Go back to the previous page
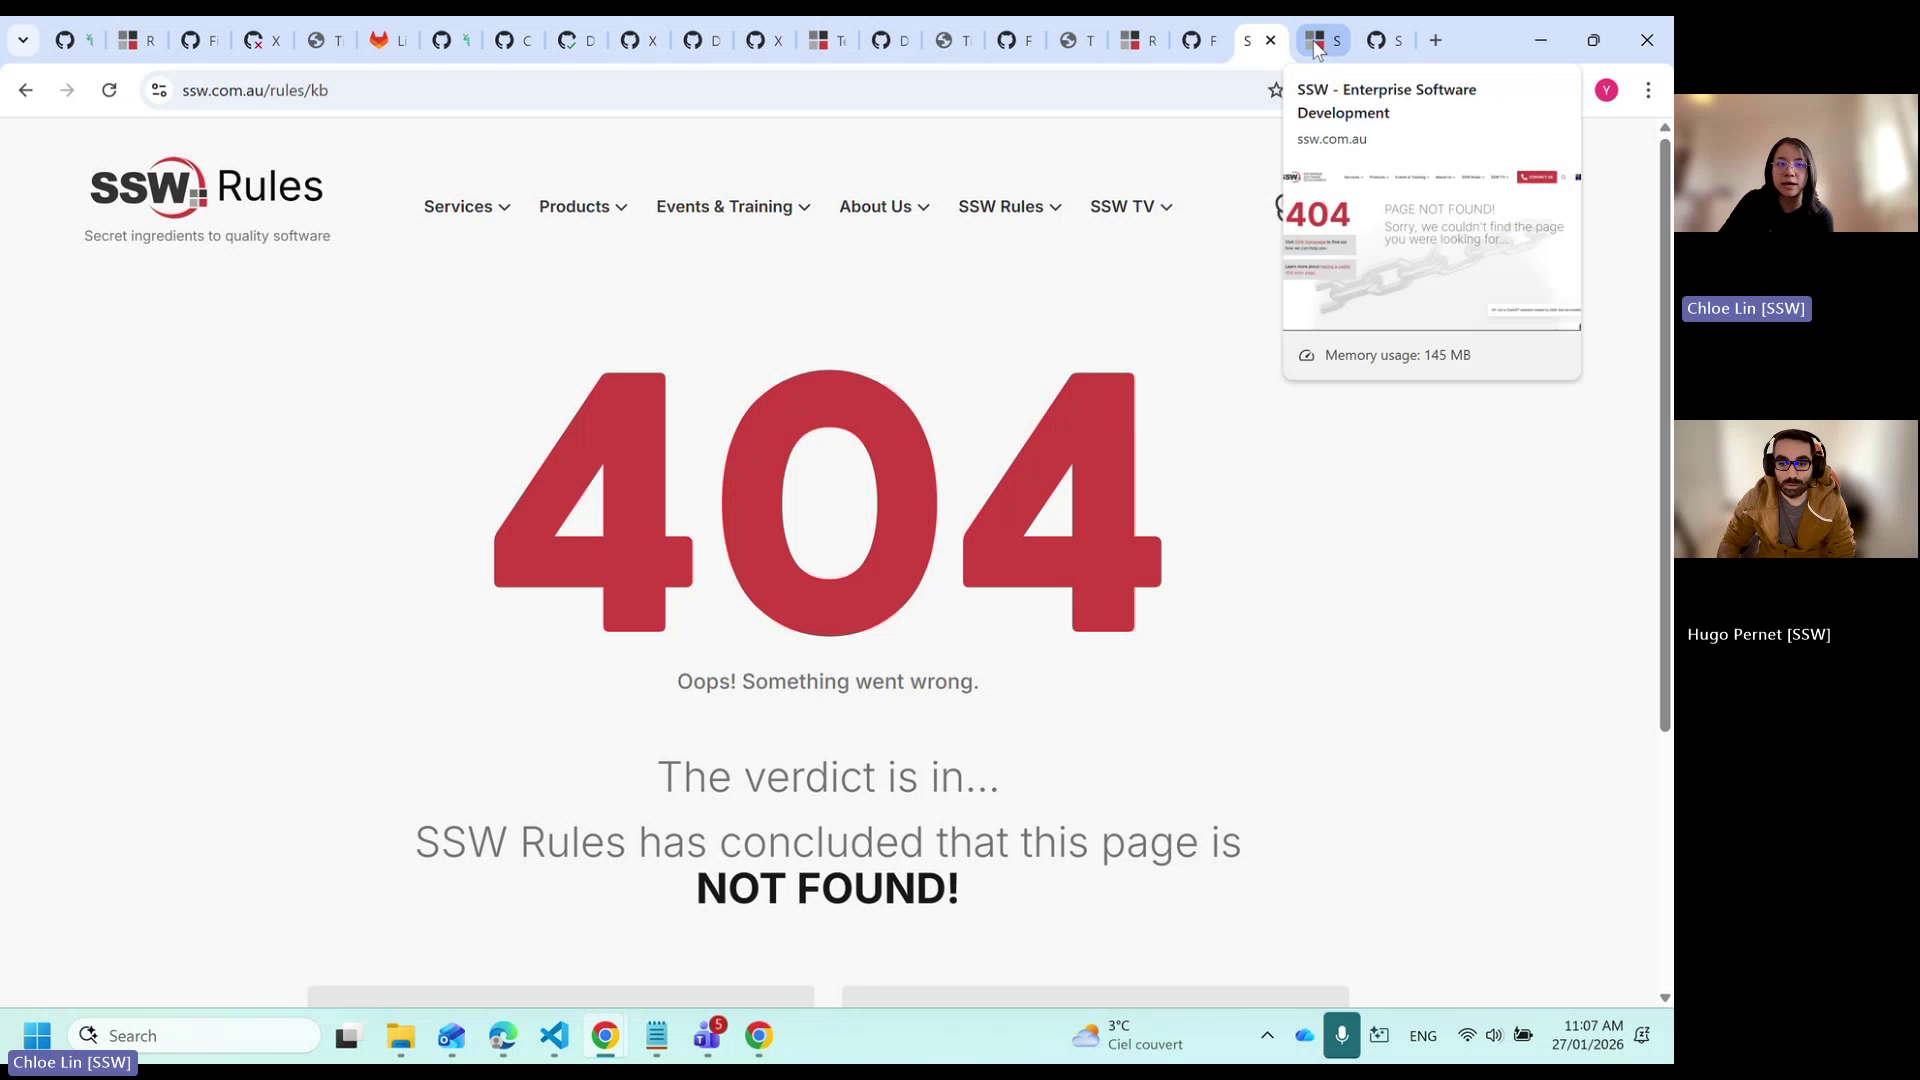This screenshot has height=1080, width=1920. pos(26,90)
